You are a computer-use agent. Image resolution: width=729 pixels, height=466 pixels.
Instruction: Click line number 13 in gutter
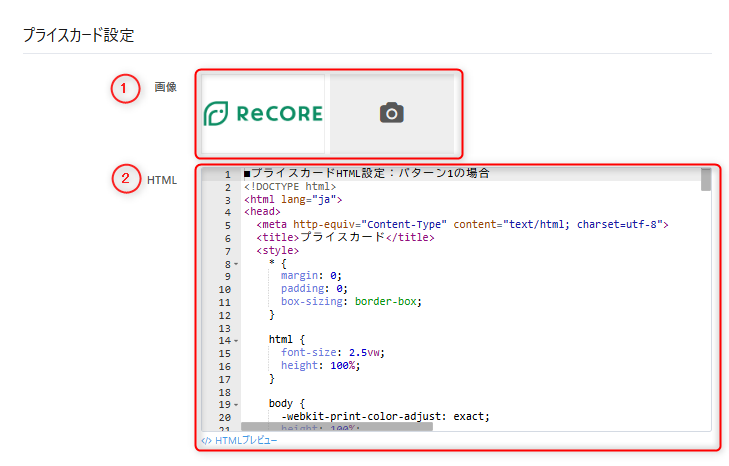(x=225, y=328)
